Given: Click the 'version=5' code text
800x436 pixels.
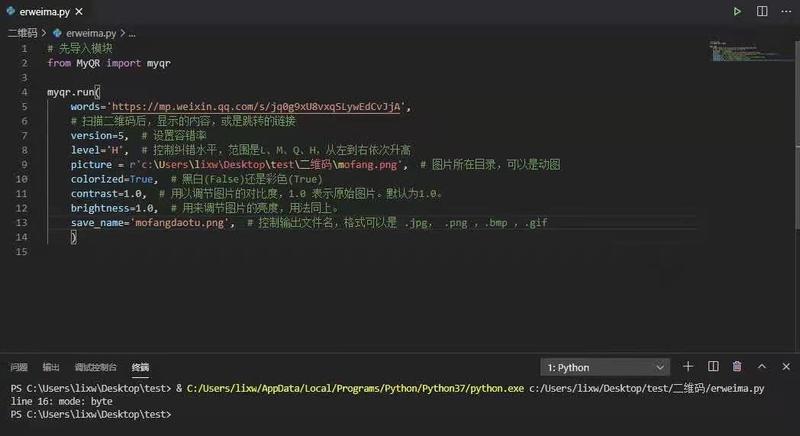Looking at the screenshot, I should [x=97, y=136].
